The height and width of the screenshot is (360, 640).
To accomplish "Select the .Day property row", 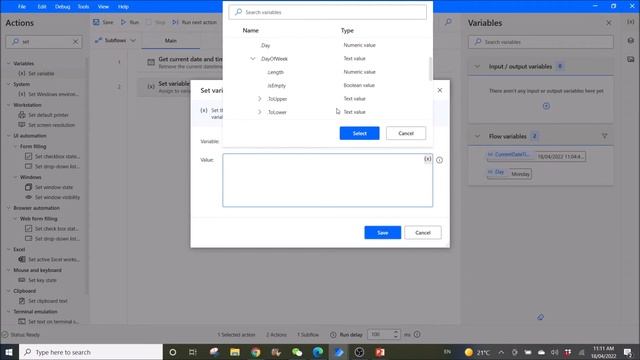I will pos(327,45).
